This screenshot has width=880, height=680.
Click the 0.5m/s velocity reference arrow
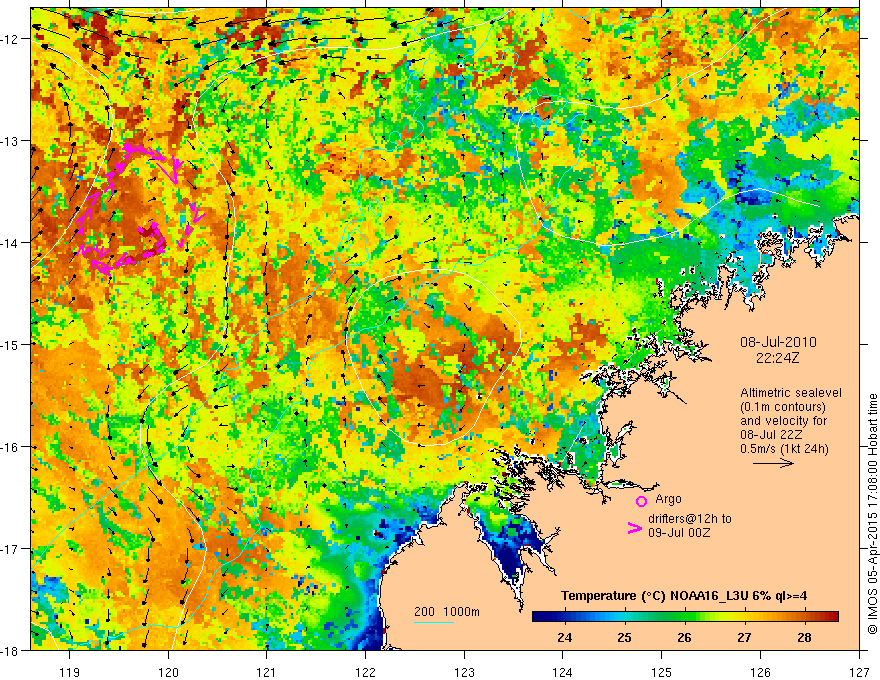click(x=773, y=463)
